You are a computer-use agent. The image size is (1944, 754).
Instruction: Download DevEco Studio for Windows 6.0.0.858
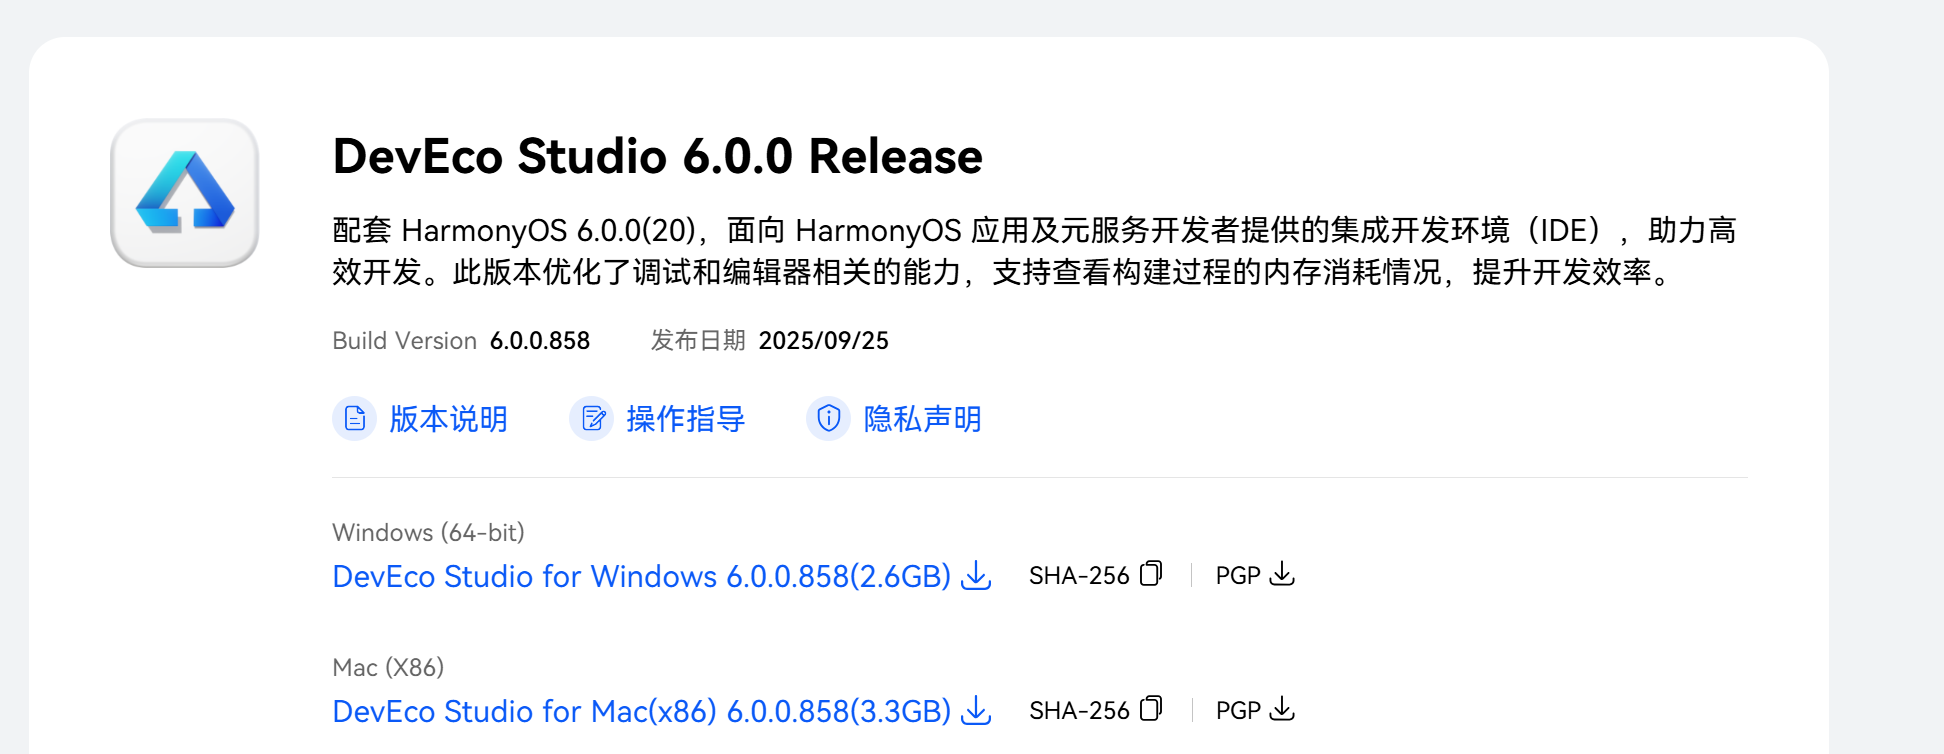pyautogui.click(x=641, y=577)
